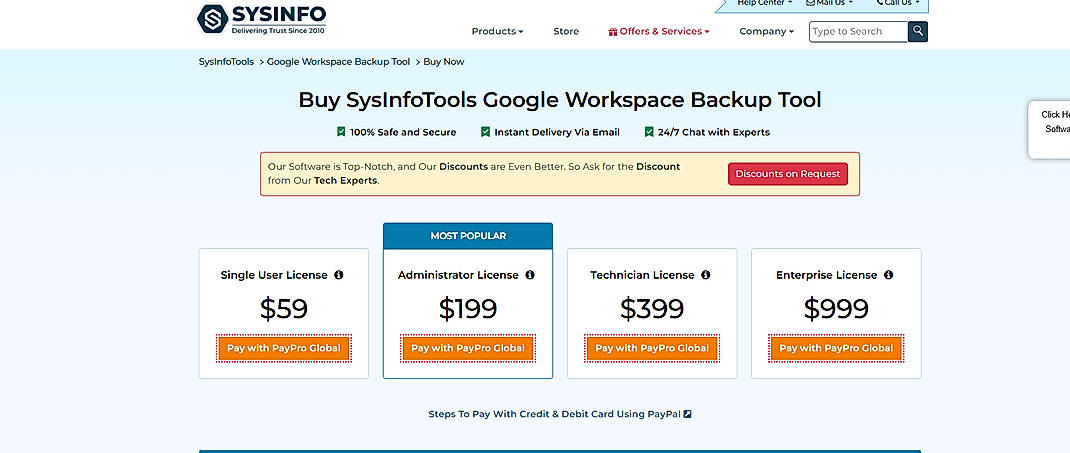
Task: Go to the Store page
Action: pos(566,31)
